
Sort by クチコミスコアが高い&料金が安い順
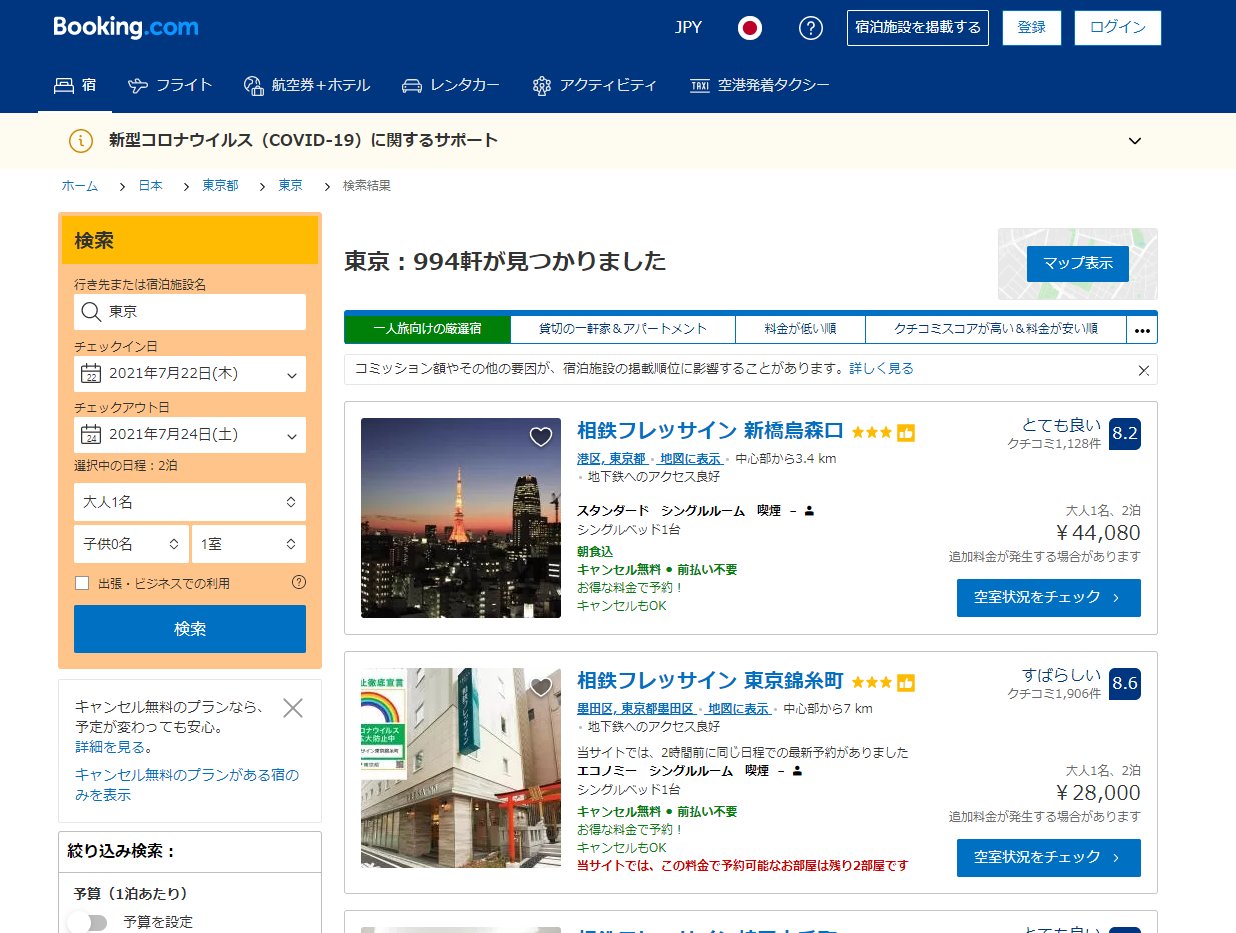(996, 329)
